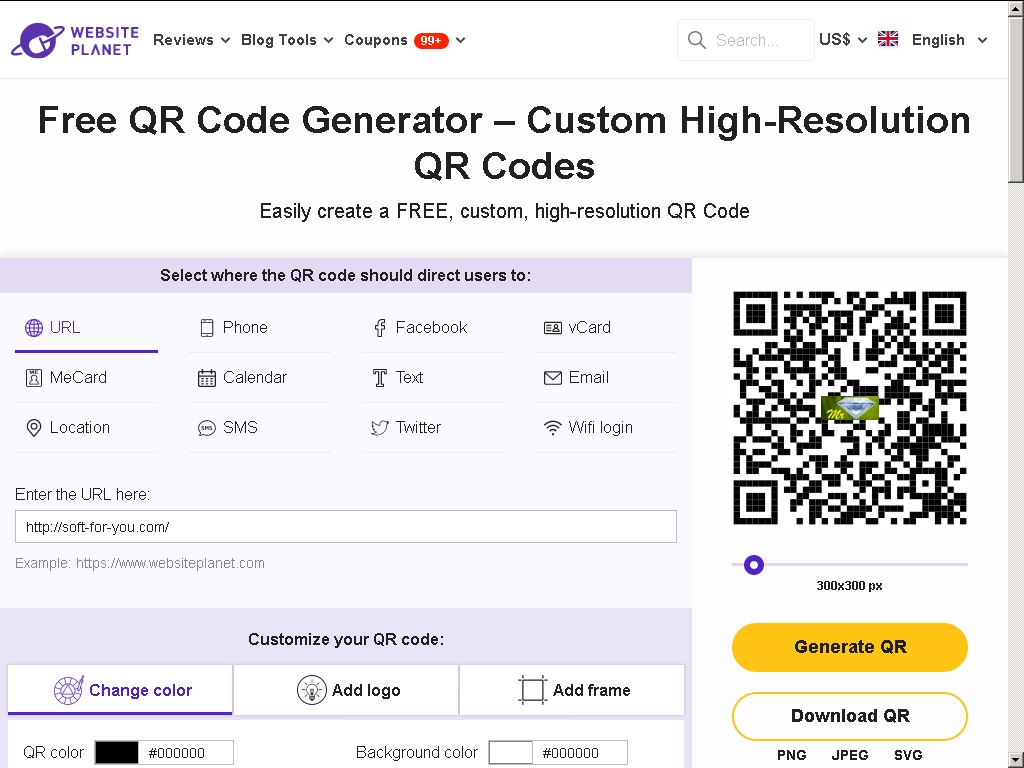The image size is (1024, 768).
Task: Click the Background color hex field
Action: (580, 753)
